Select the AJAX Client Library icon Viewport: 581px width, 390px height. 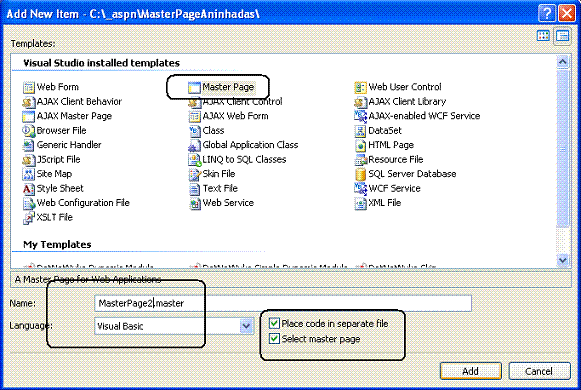coord(360,102)
